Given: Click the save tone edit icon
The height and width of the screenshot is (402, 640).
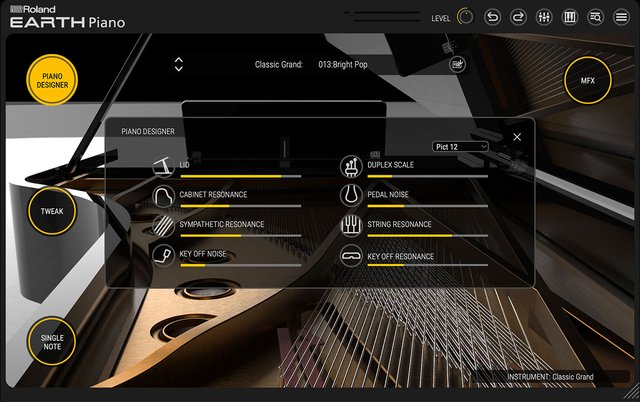Looking at the screenshot, I should (457, 64).
